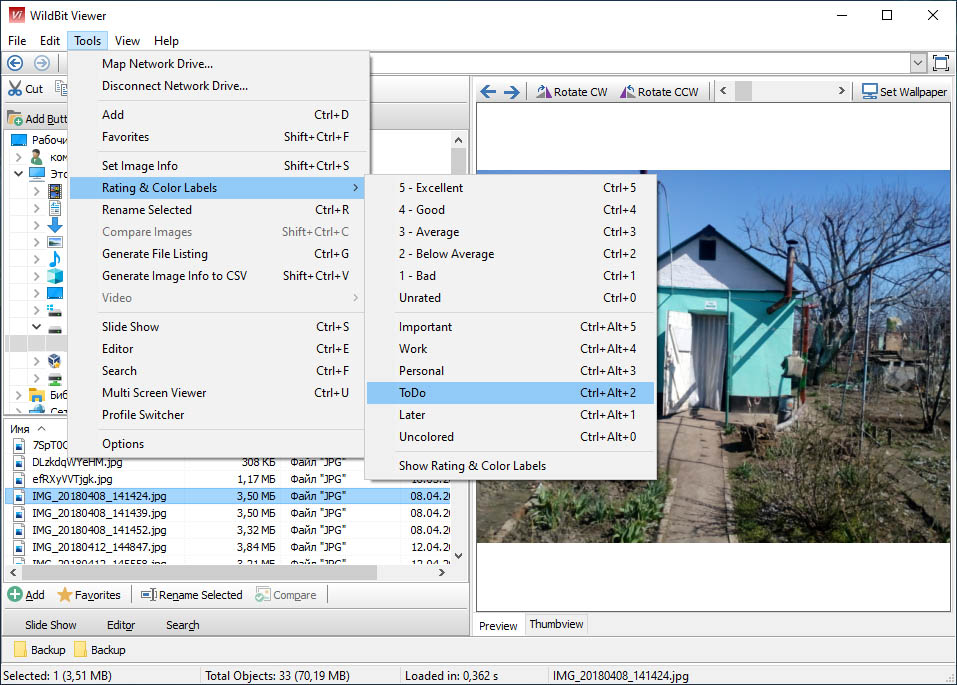
Task: Click the Cut scissors icon
Action: pos(15,89)
